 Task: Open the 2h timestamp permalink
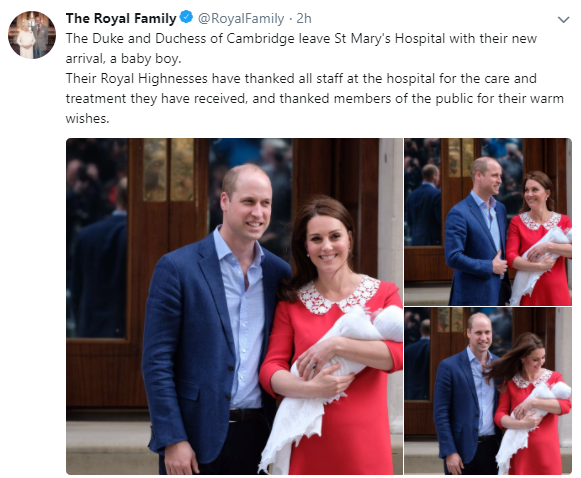coord(304,18)
